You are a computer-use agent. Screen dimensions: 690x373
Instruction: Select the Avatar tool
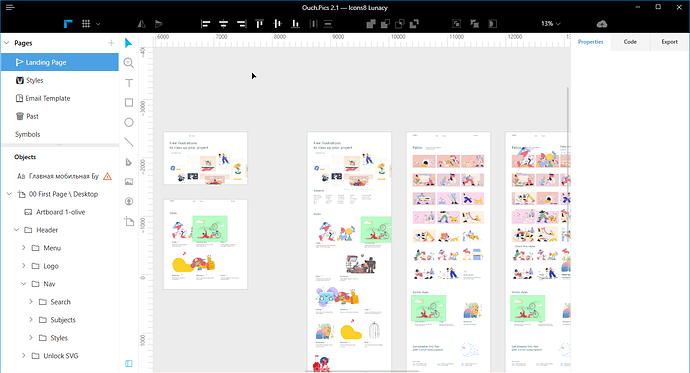click(128, 201)
